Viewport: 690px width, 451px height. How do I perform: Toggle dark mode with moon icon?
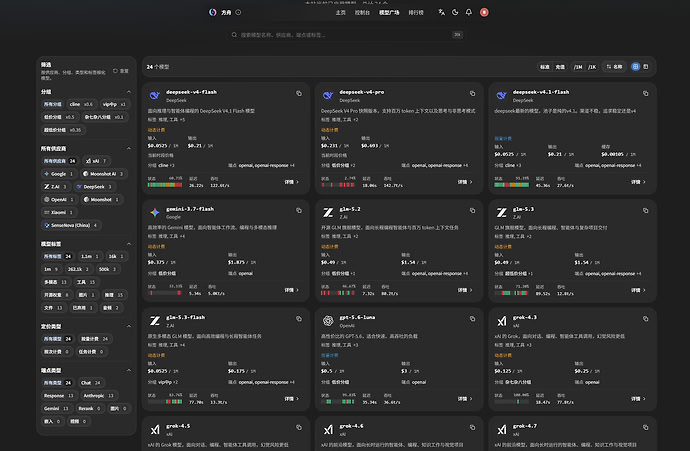[x=455, y=12]
